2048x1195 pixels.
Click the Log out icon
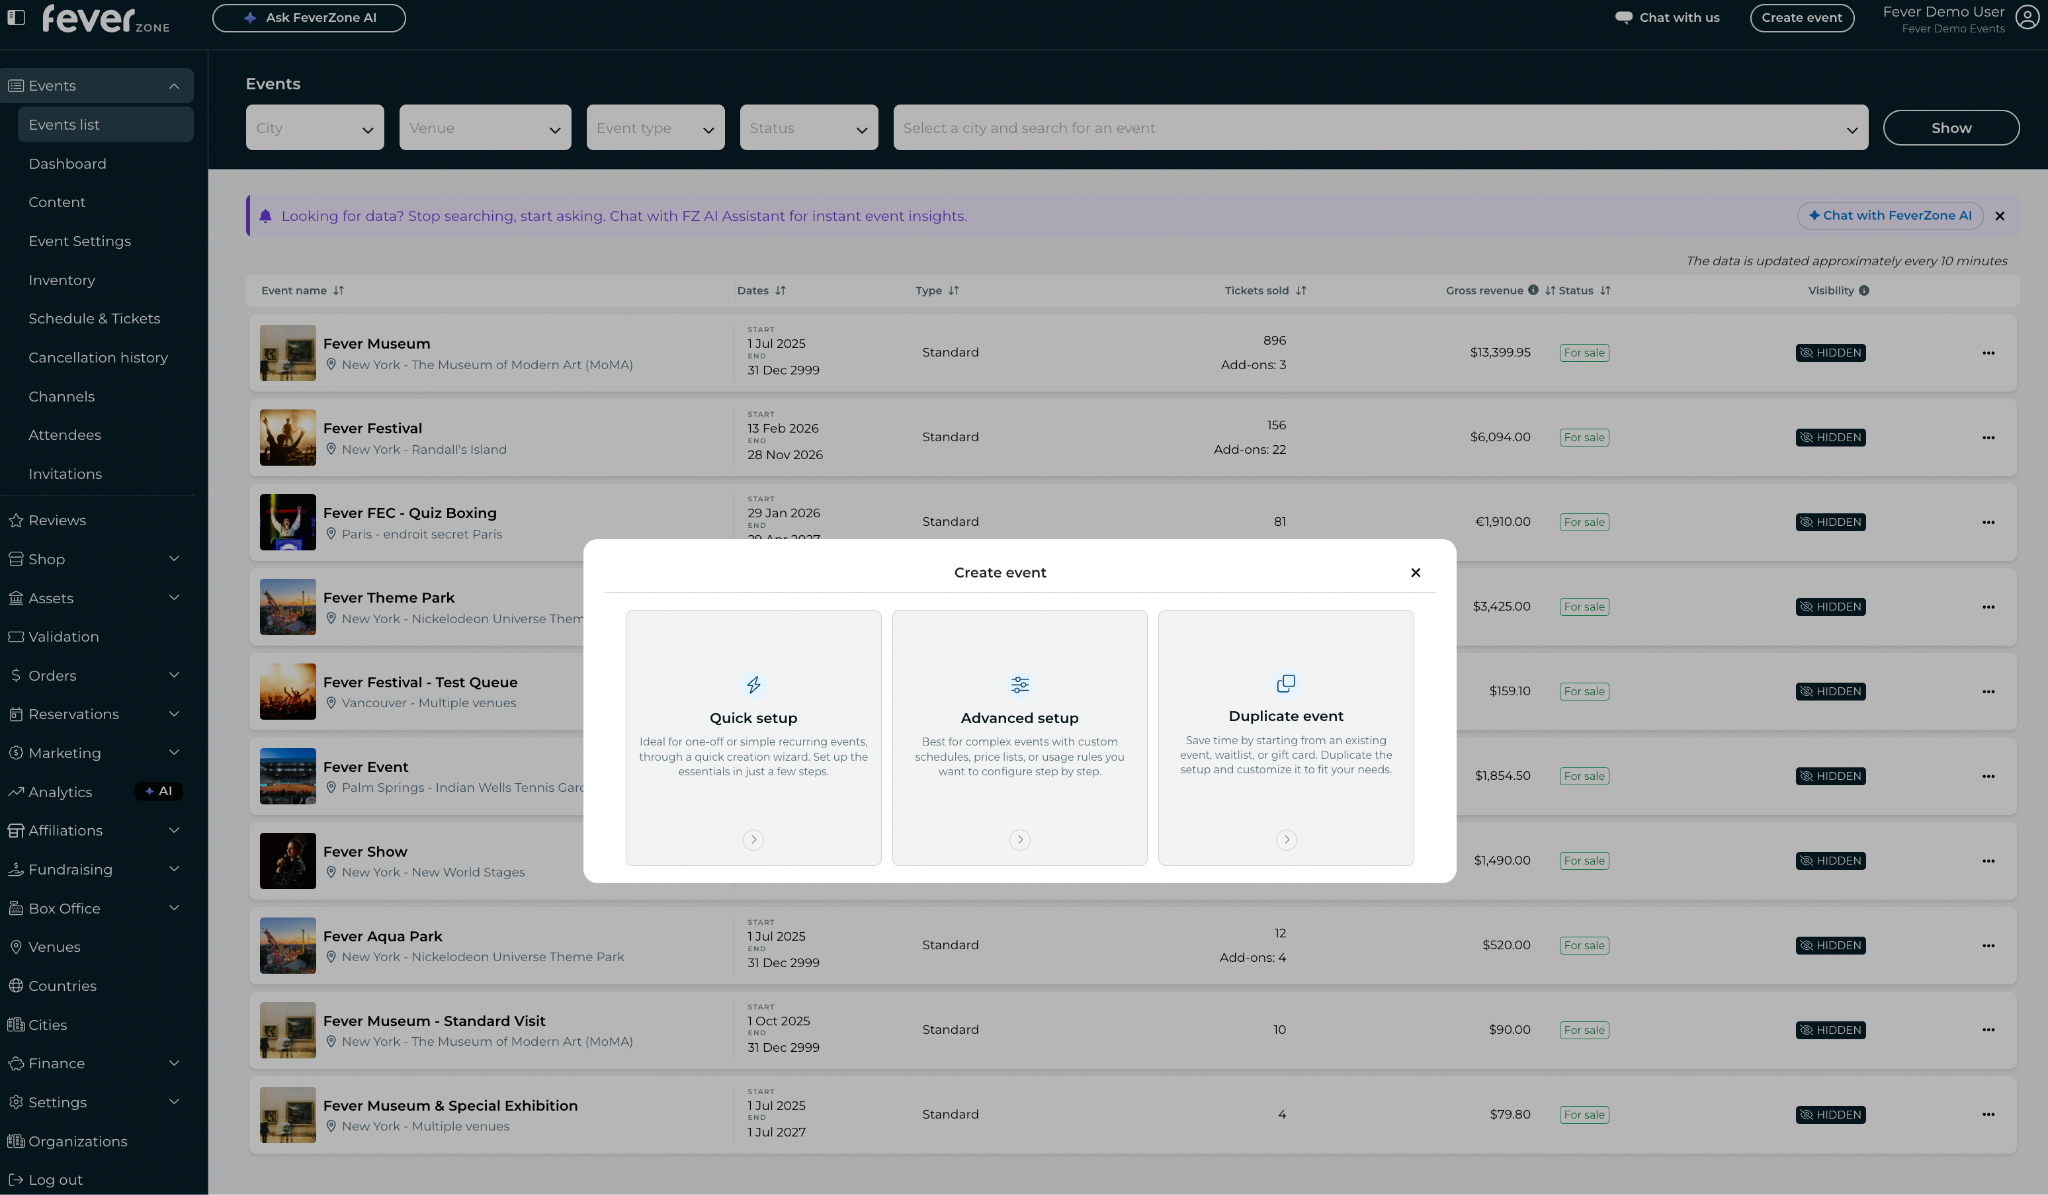(16, 1180)
